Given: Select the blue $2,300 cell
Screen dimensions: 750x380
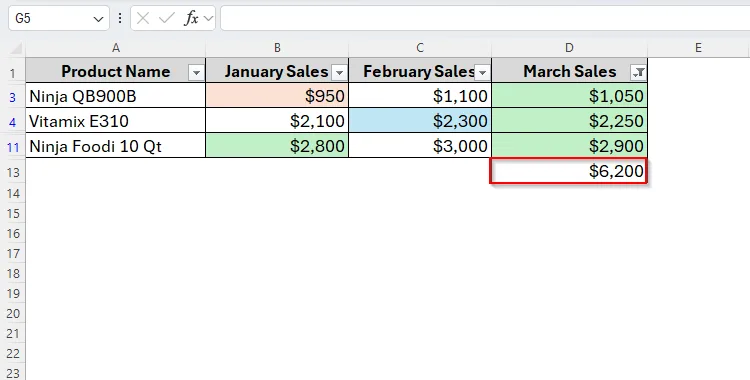Looking at the screenshot, I should [x=420, y=121].
